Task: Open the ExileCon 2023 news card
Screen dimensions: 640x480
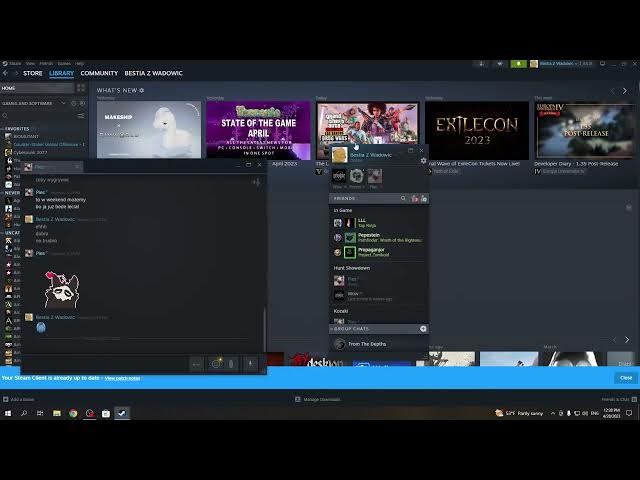Action: 477,130
